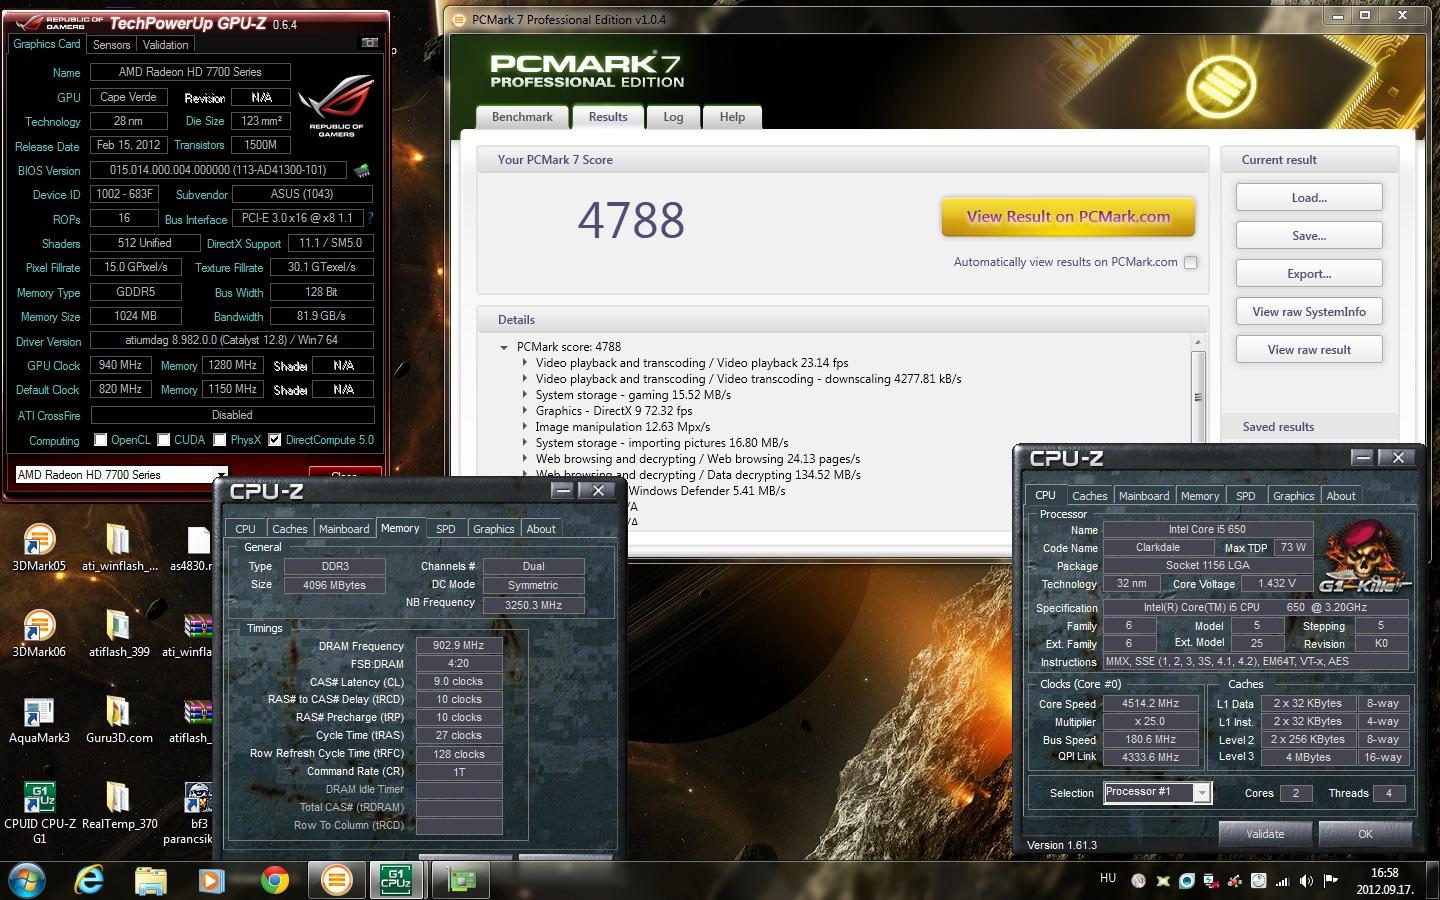Open Windows Explorer from the taskbar
Image resolution: width=1440 pixels, height=900 pixels.
pos(150,880)
